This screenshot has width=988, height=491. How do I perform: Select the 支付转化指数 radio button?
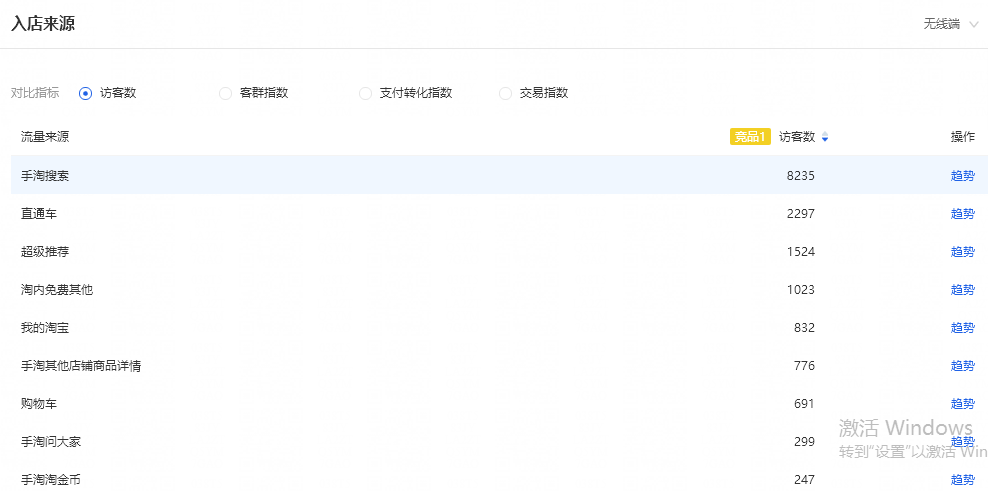(x=365, y=93)
